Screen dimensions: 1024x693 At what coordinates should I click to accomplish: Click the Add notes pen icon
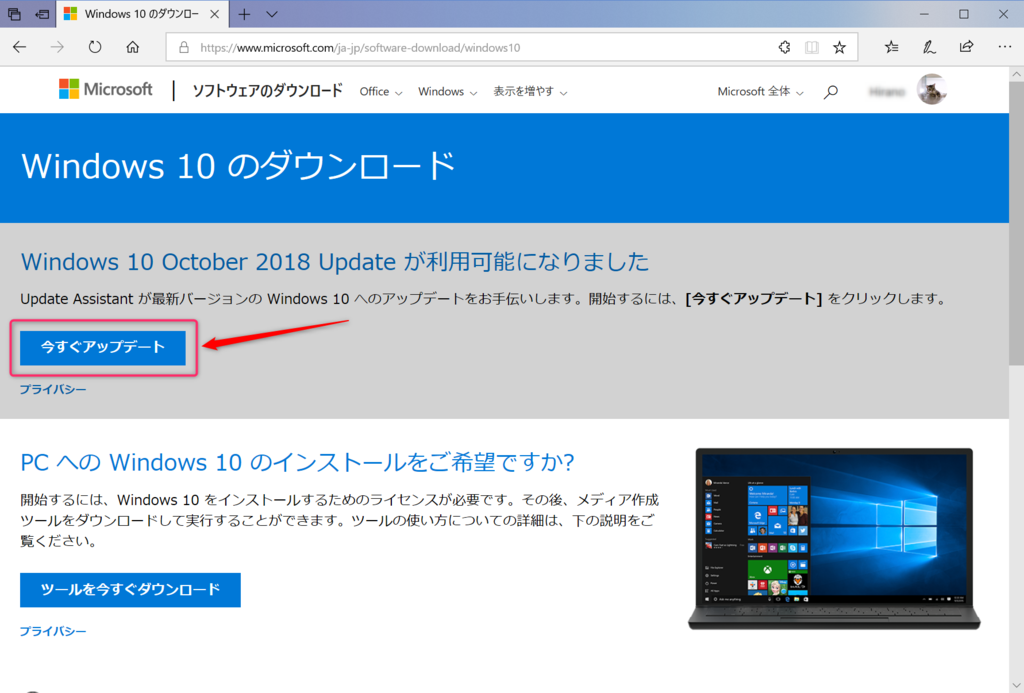[x=929, y=47]
